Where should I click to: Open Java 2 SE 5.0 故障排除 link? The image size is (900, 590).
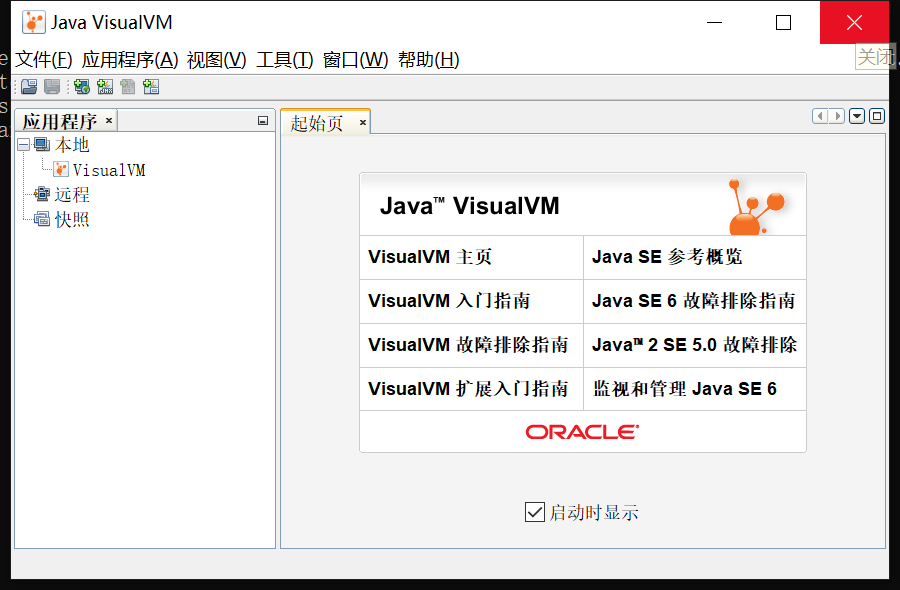[695, 345]
